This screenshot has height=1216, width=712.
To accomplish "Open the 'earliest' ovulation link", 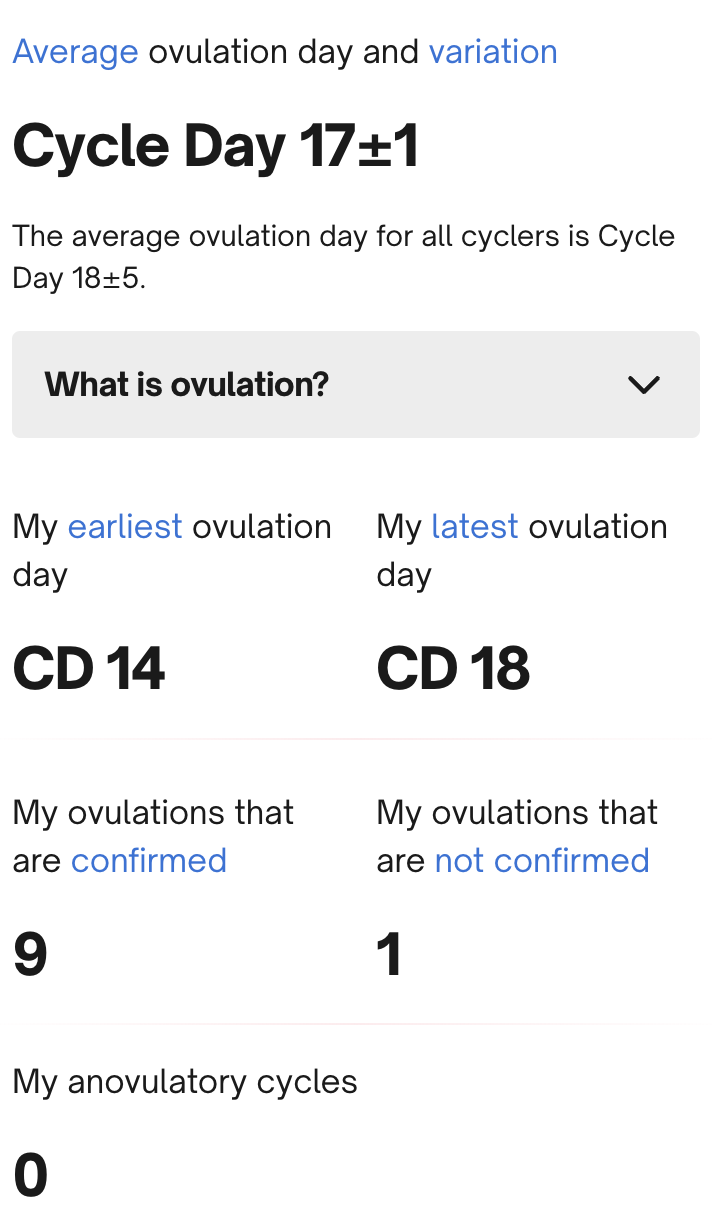I will click(125, 526).
